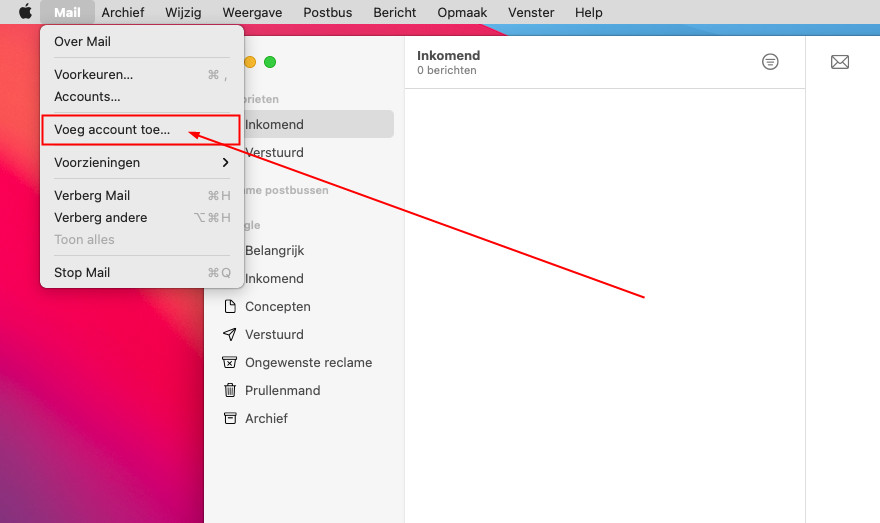Click the yellow minimize window button

[x=250, y=62]
